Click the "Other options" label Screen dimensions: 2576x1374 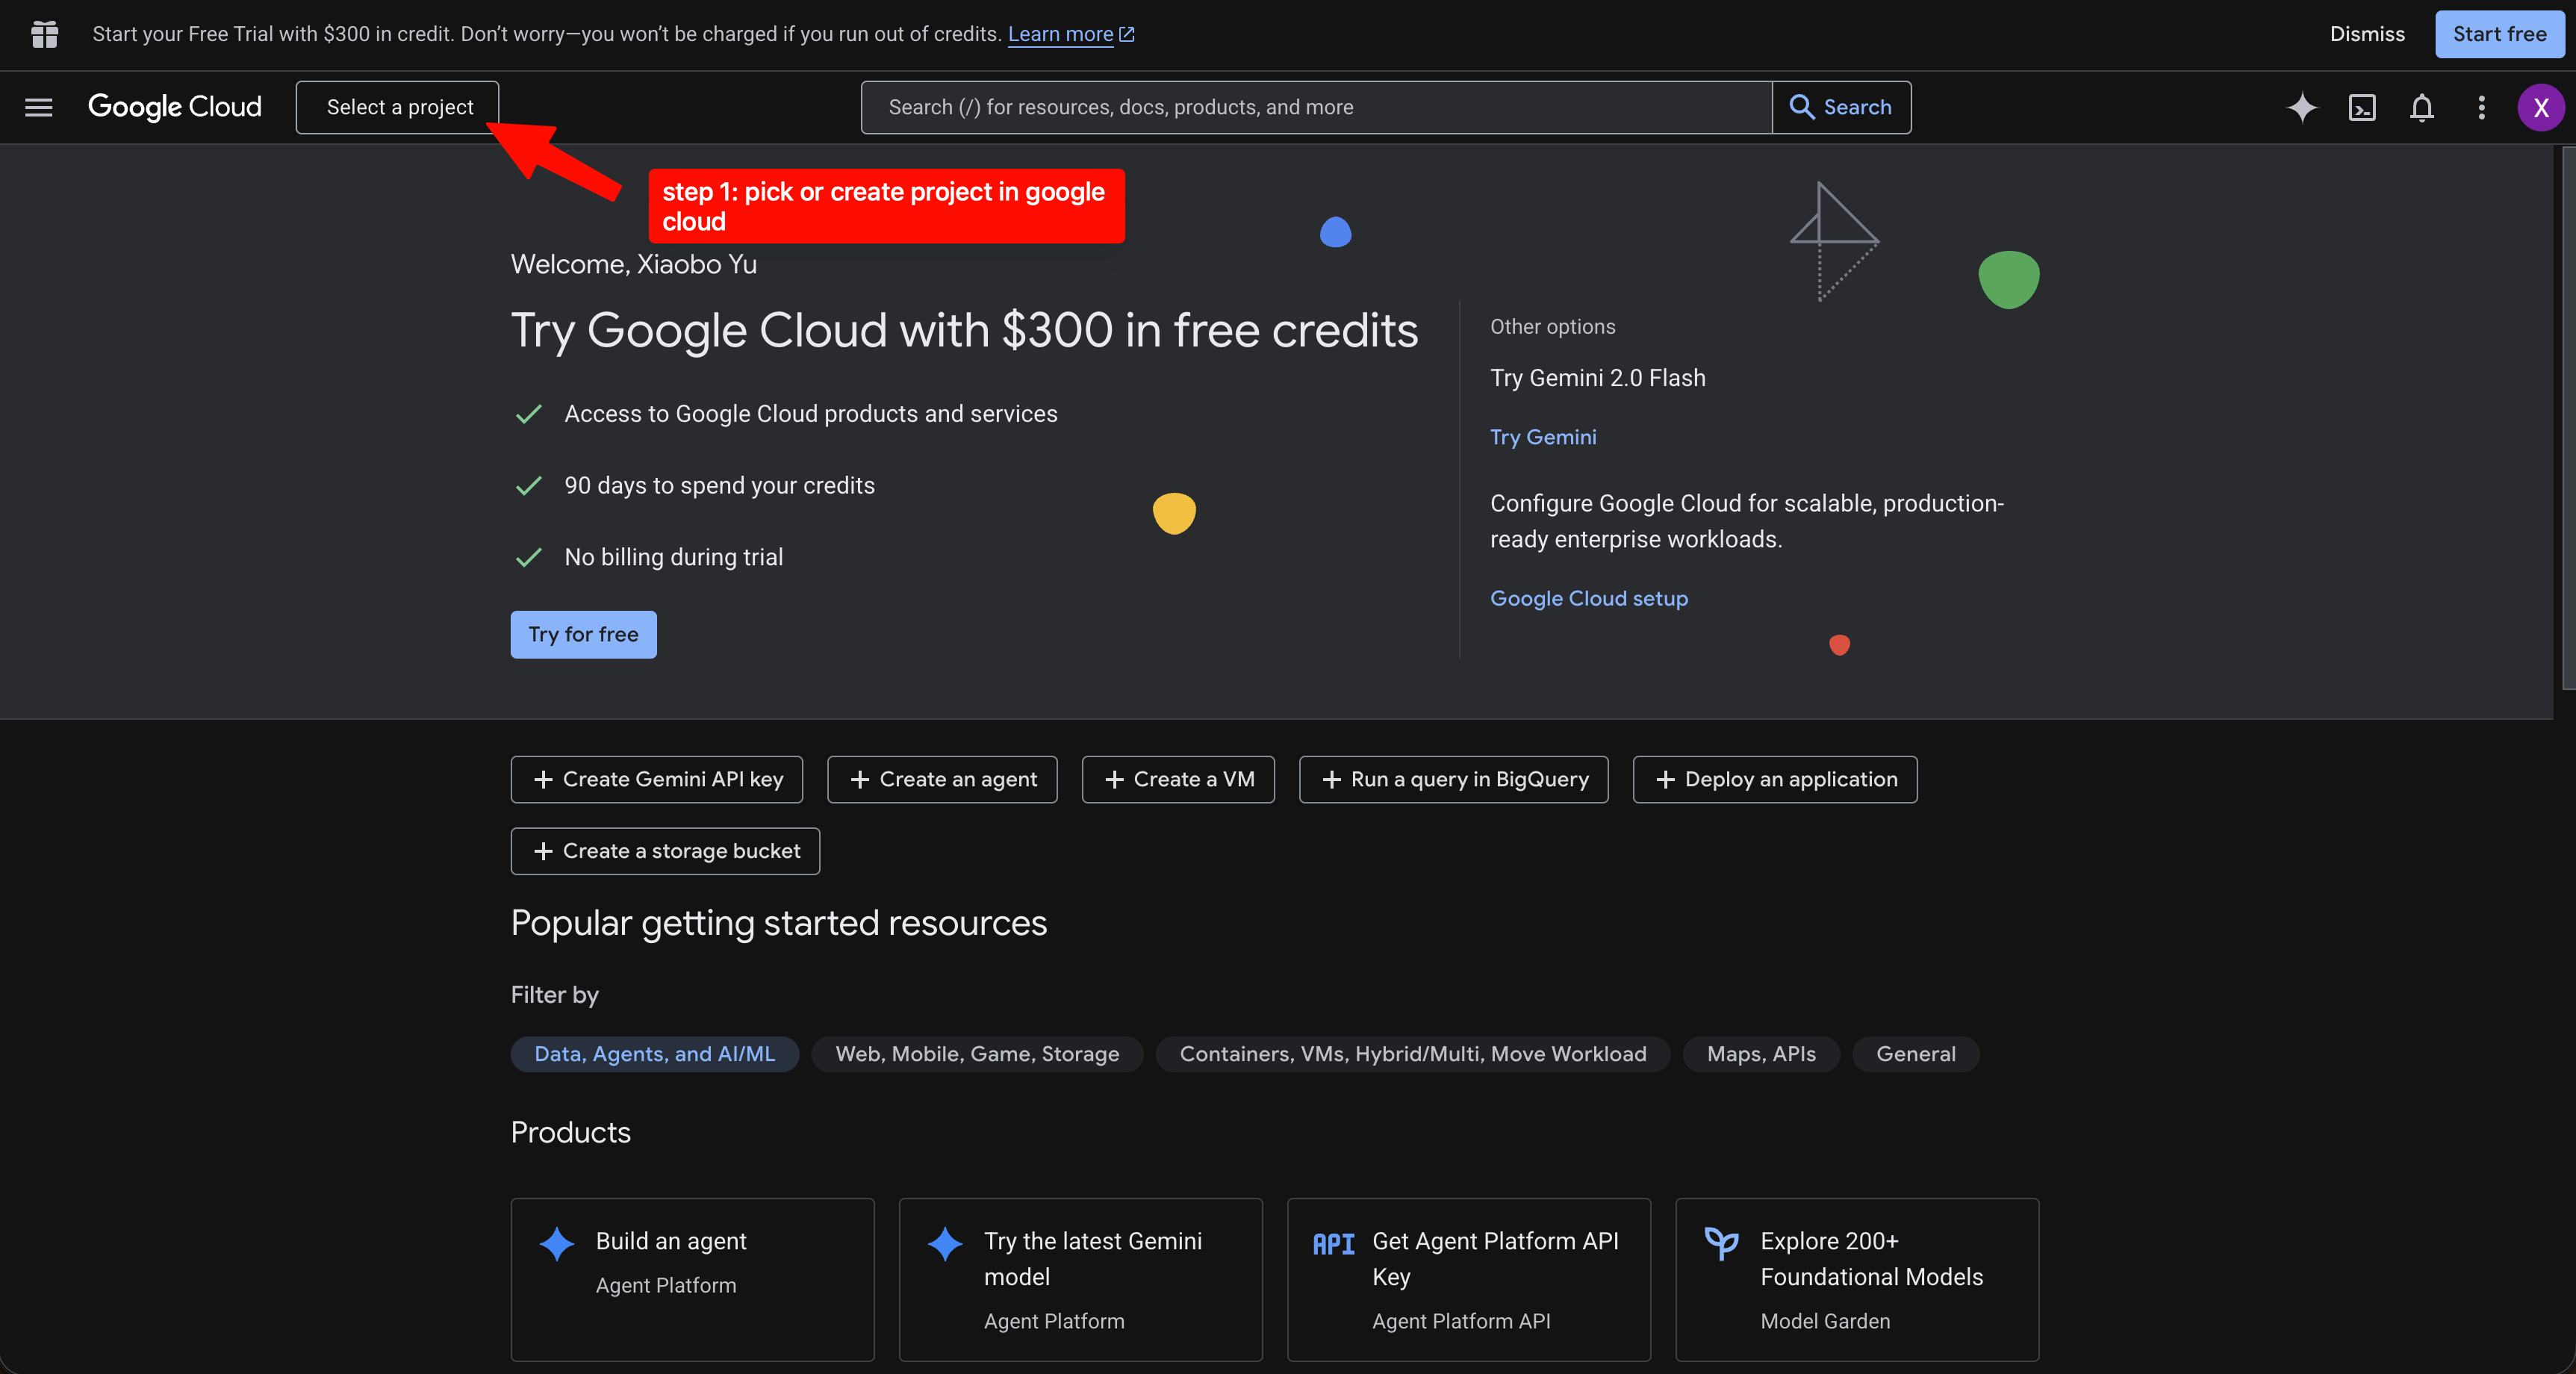[x=1553, y=327]
